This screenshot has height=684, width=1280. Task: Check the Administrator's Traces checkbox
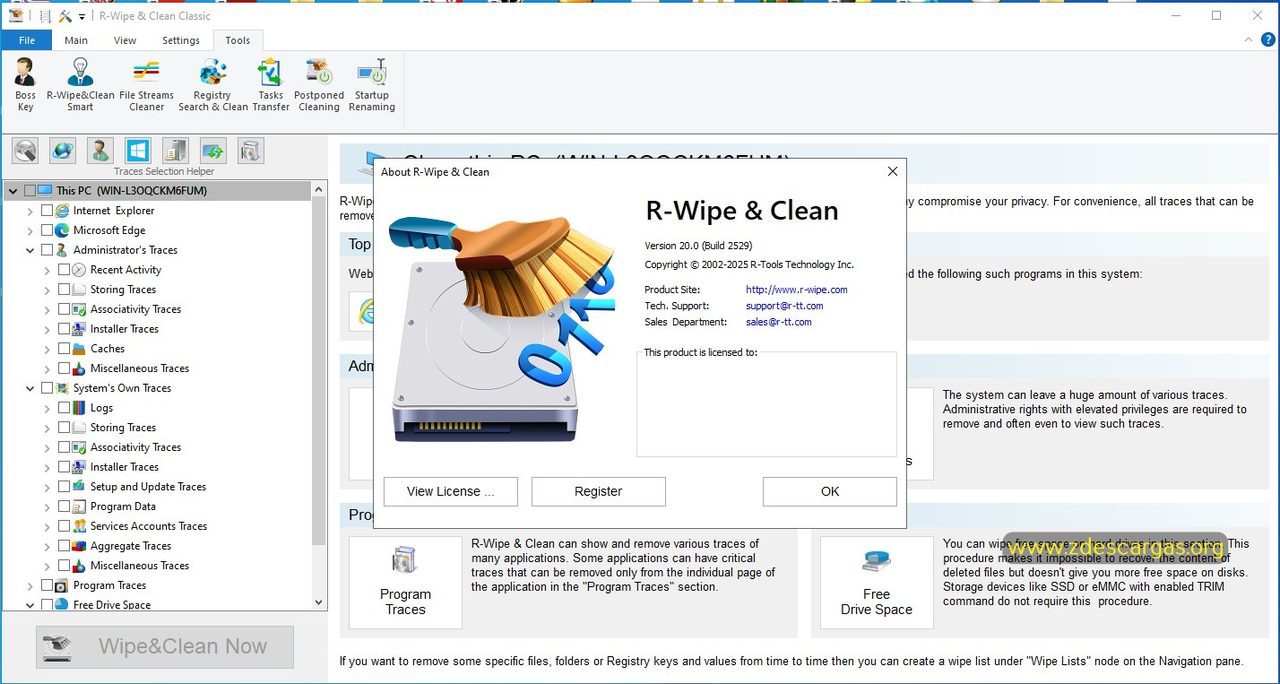[x=46, y=250]
